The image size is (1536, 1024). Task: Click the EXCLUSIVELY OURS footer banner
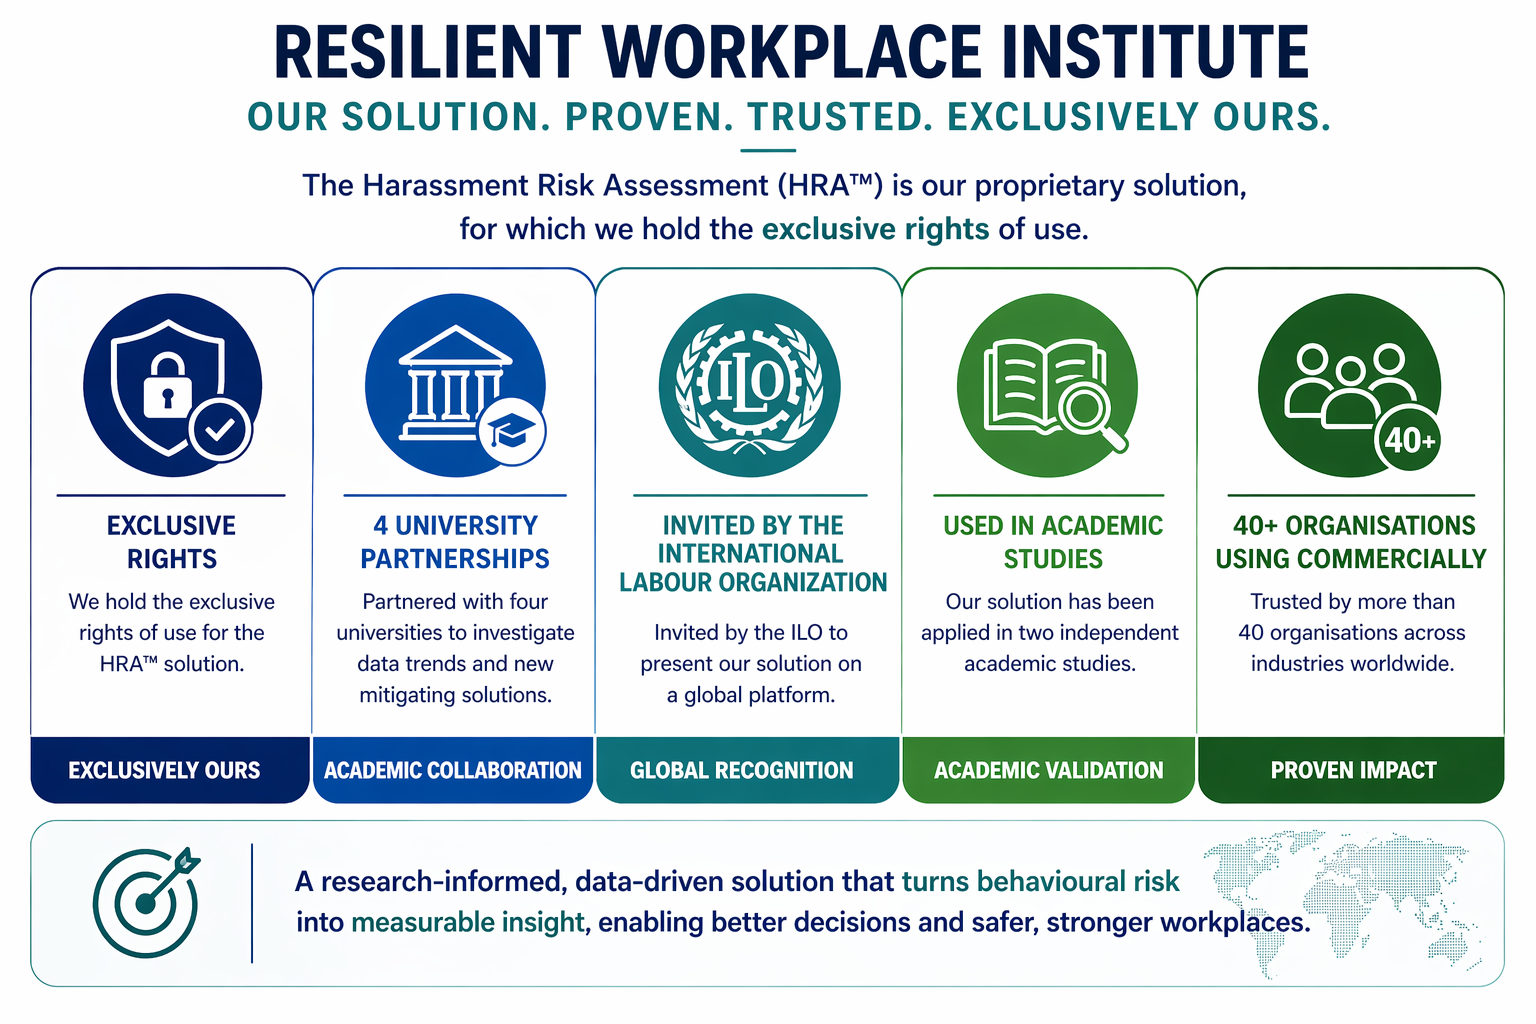pos(170,770)
